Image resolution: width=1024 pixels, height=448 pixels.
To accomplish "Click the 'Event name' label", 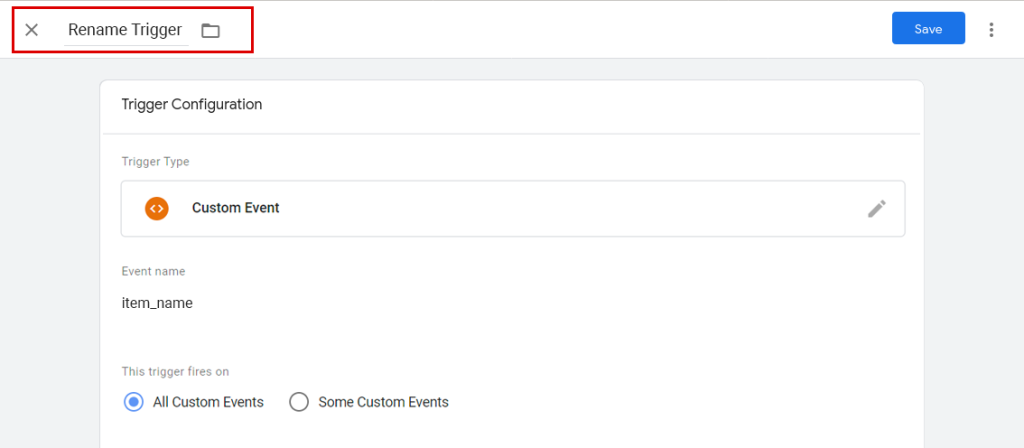I will point(153,271).
